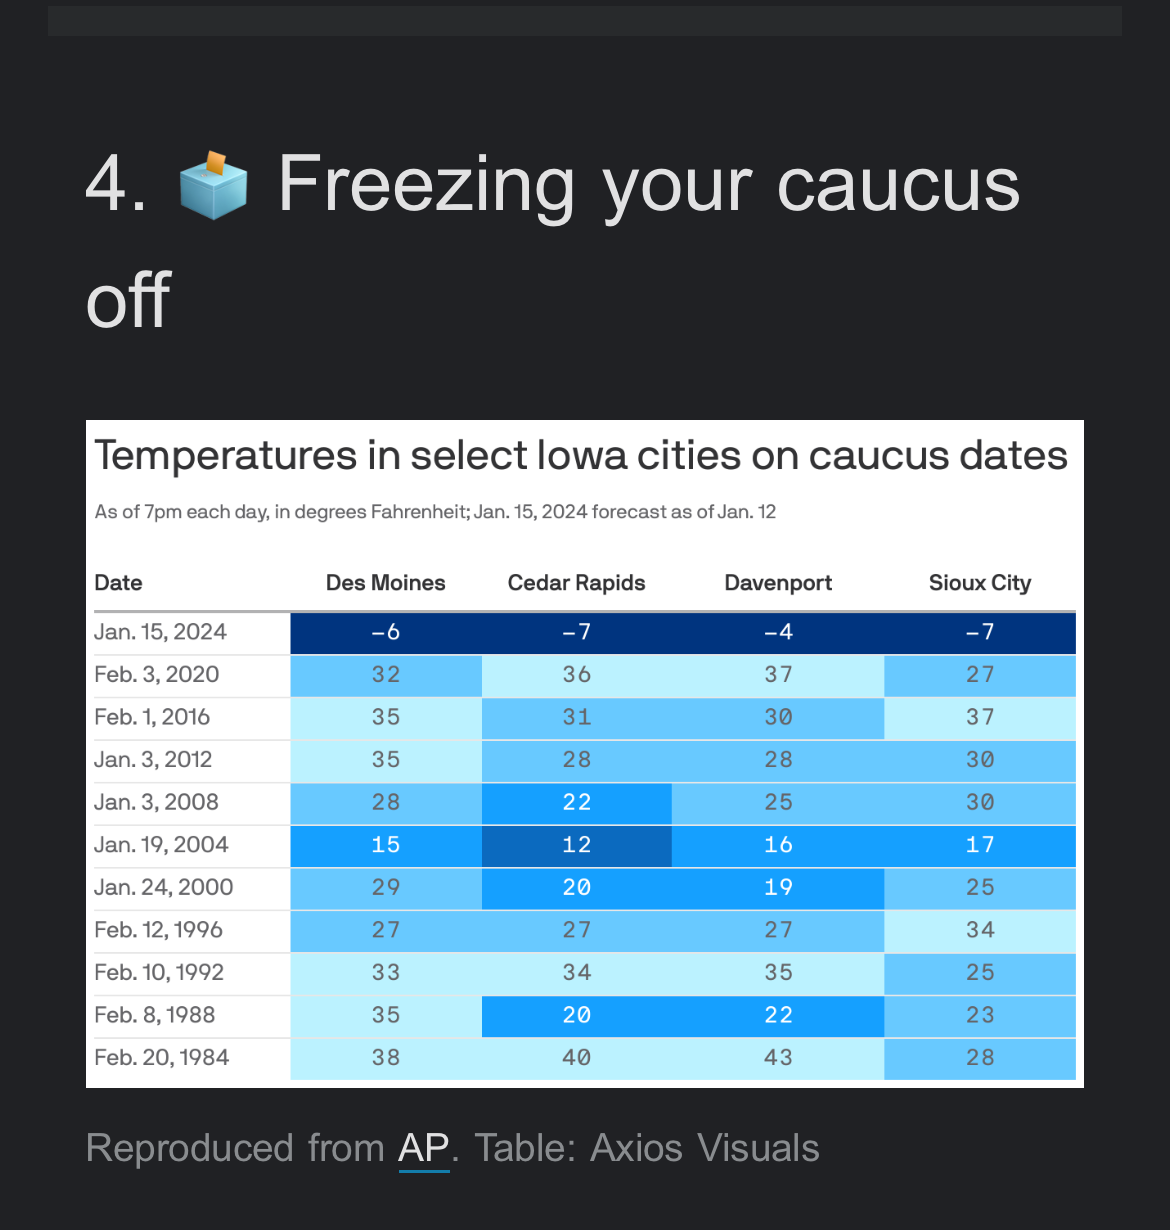Screen dimensions: 1170x1230
Task: Click the Cedar Rapids 12 cell for 2004
Action: [x=576, y=845]
